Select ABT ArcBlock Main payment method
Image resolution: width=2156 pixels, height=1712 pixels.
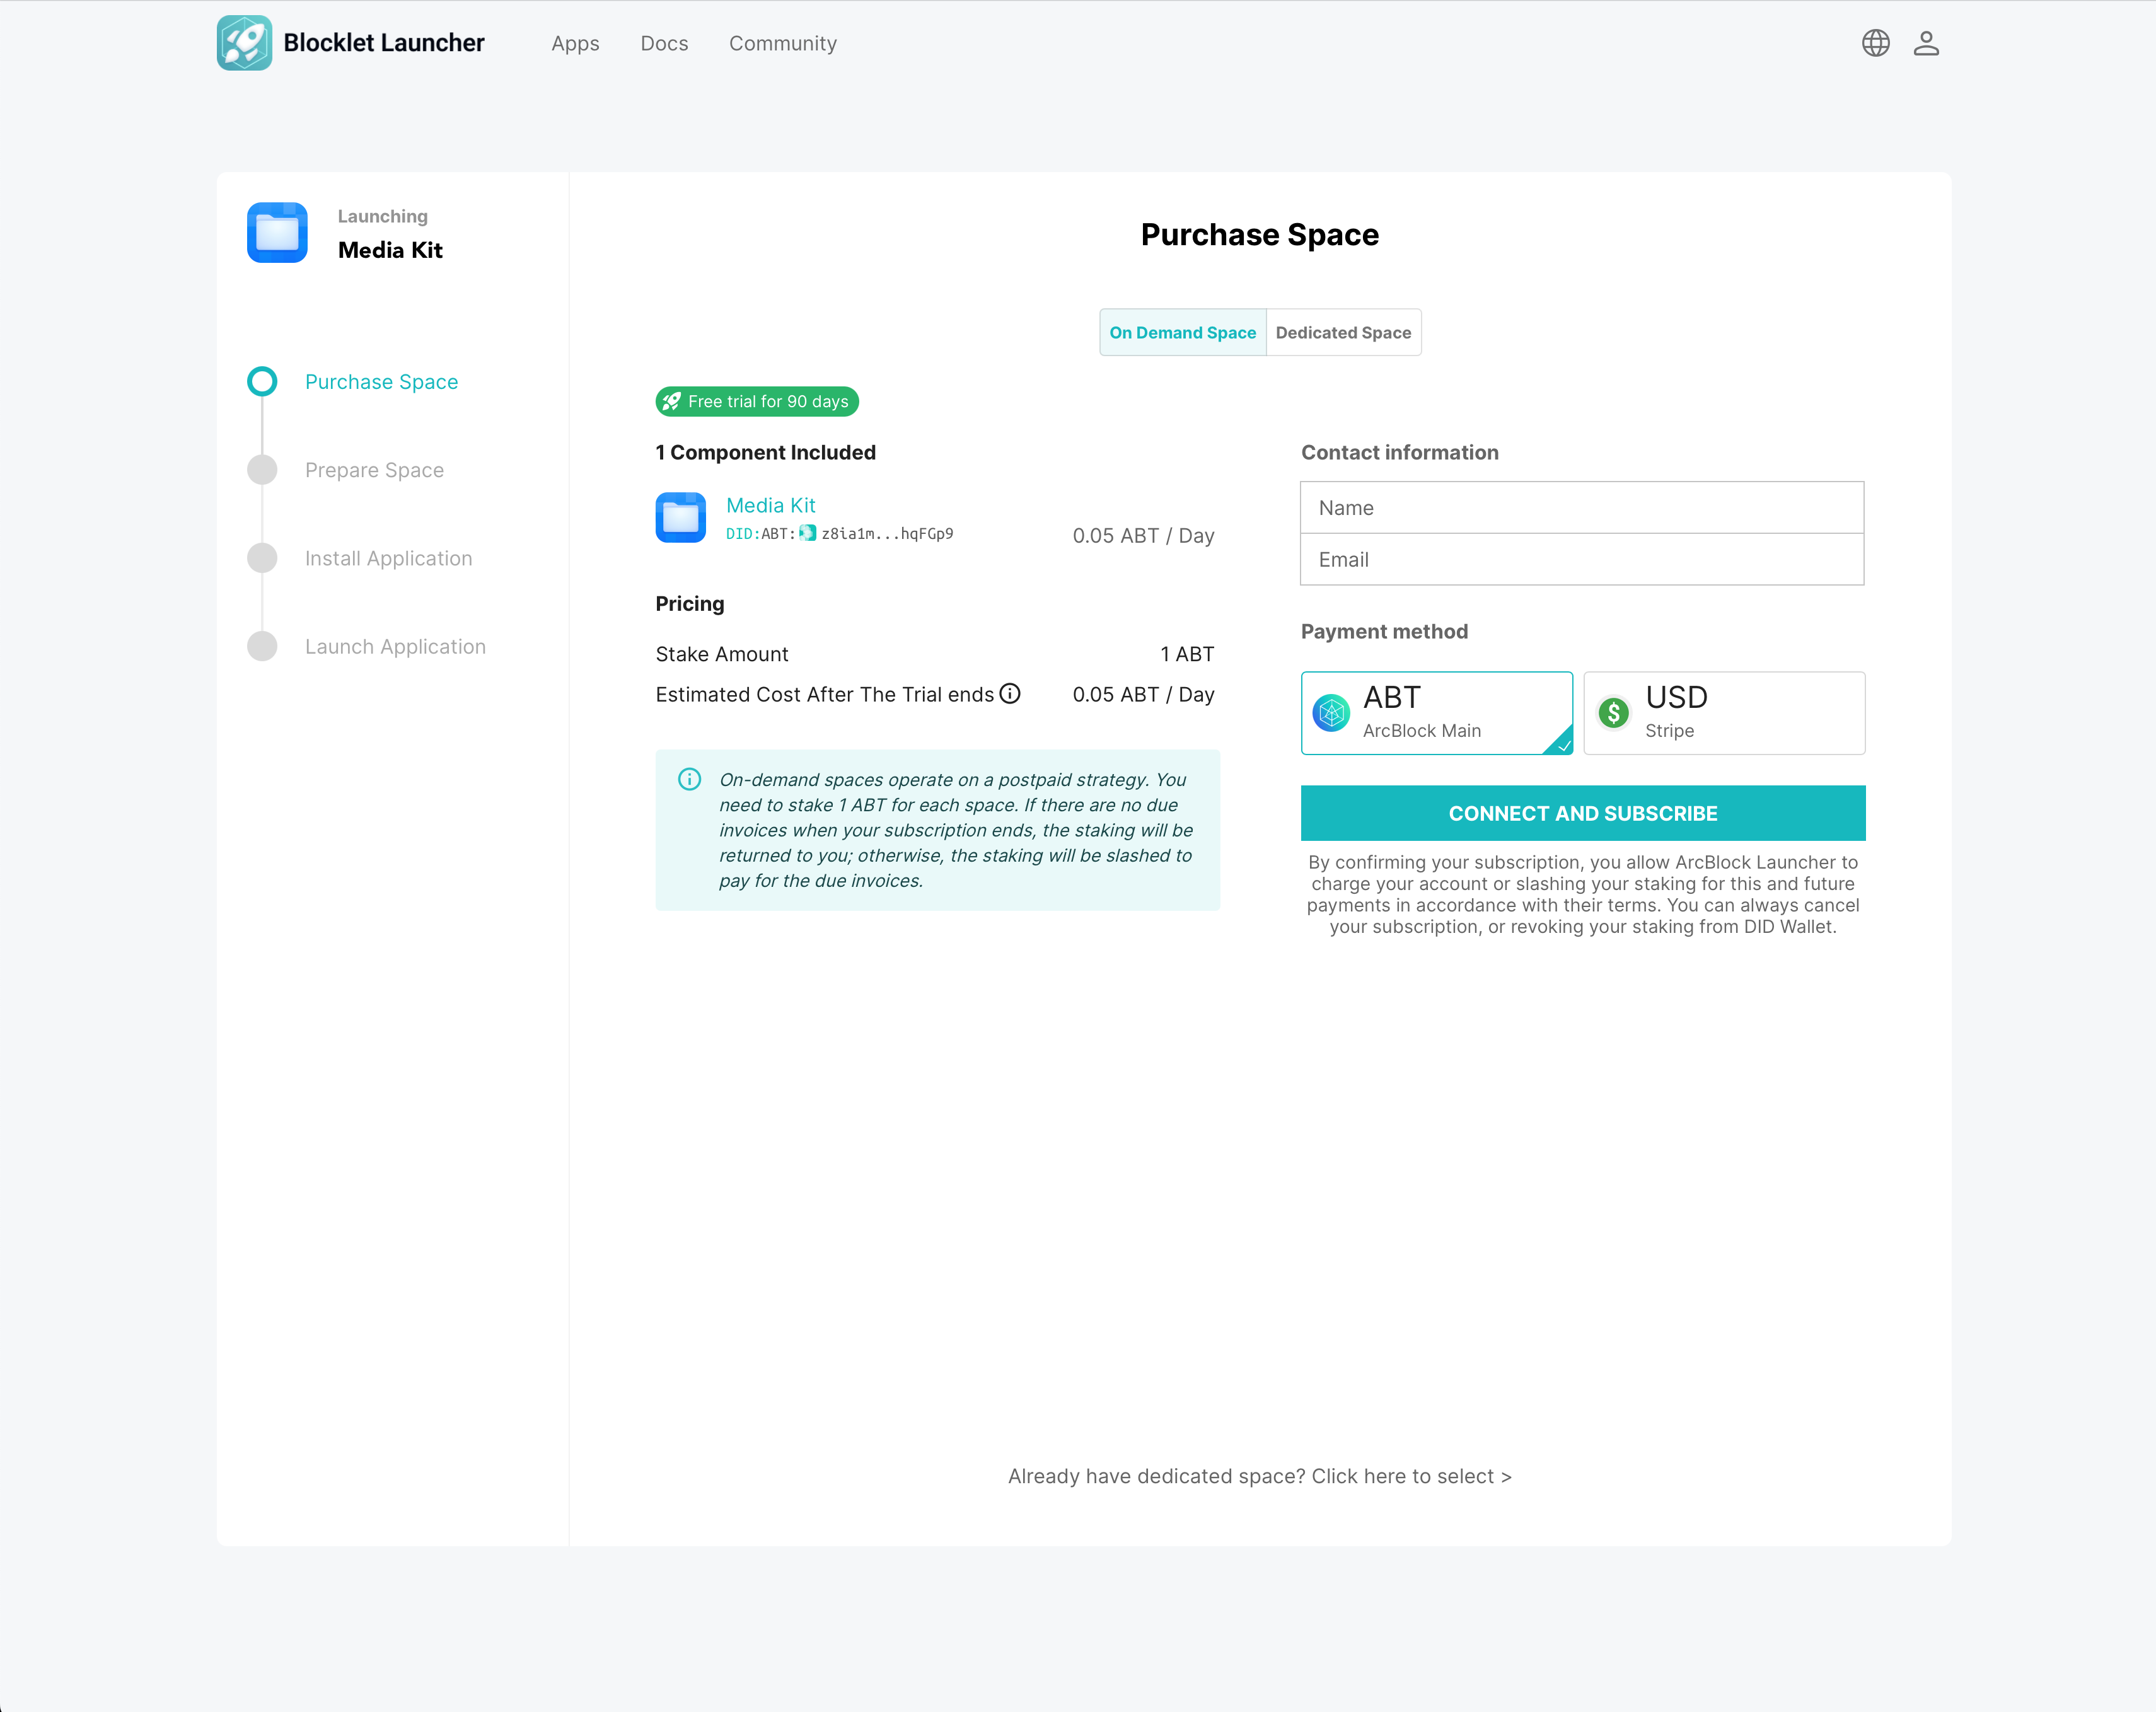tap(1436, 713)
